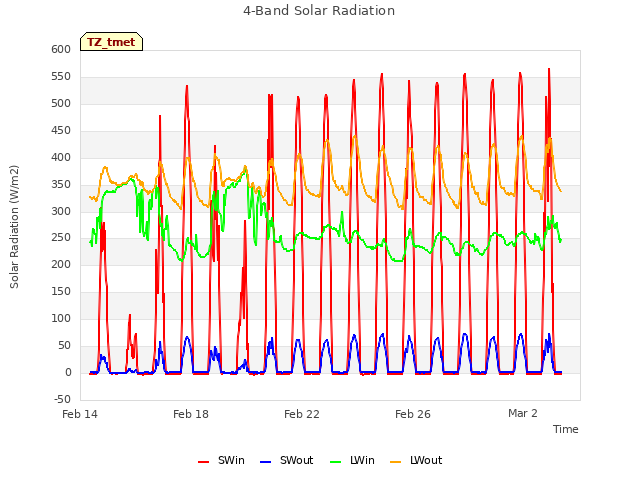
Task: Click the SWin legend label
Action: pyautogui.click(x=231, y=460)
